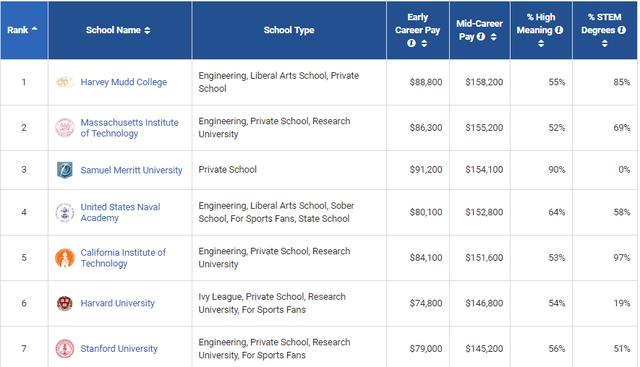Viewport: 640px width, 367px height.
Task: Click the Harvey Mudd College logo icon
Action: (64, 82)
